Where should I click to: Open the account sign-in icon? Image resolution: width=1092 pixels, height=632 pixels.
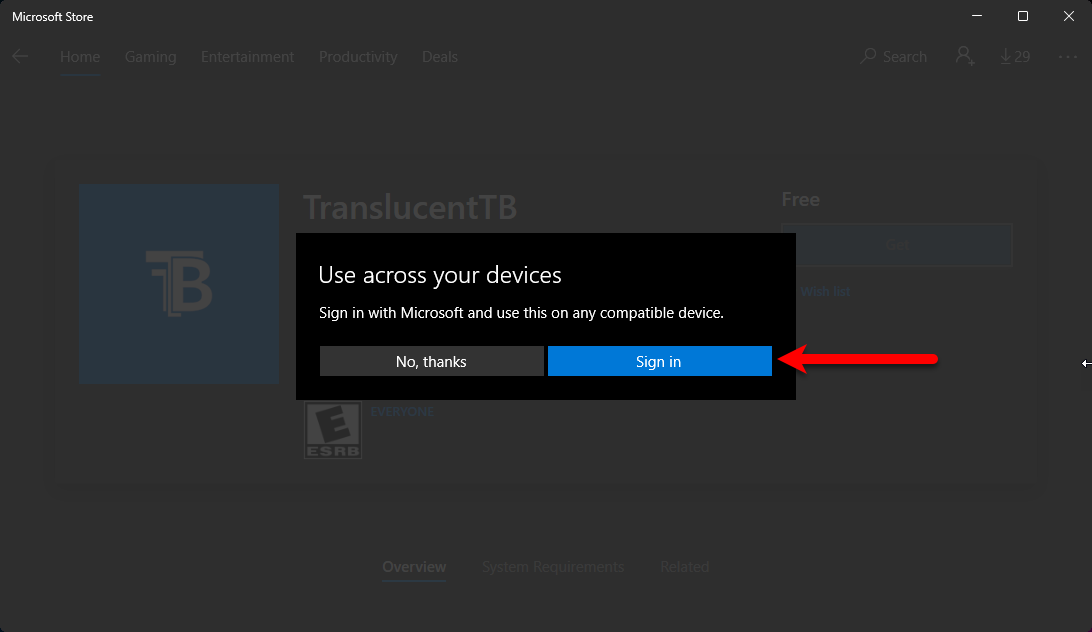coord(965,56)
